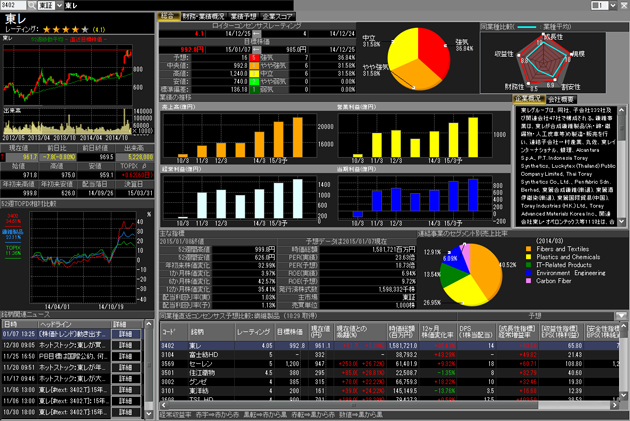Click the window layout icon showing 1
This screenshot has height=421, width=630.
pos(599,5)
